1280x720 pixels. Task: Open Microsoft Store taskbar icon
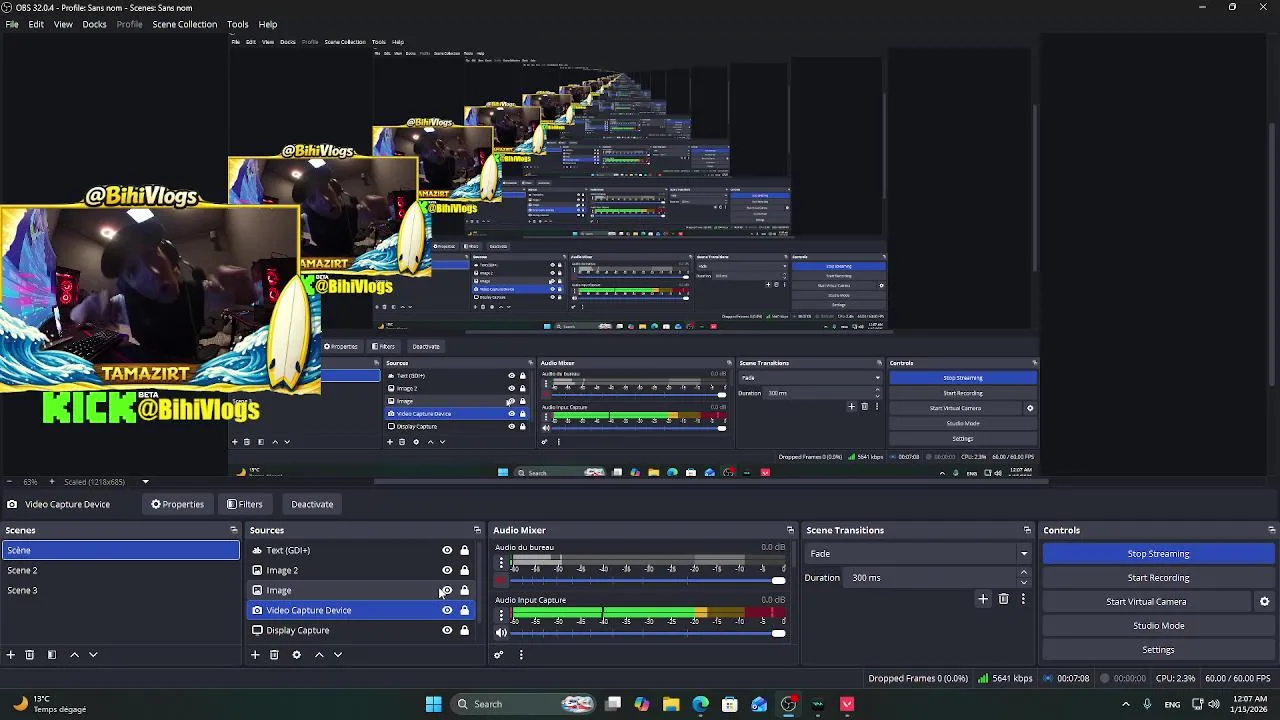(x=730, y=704)
